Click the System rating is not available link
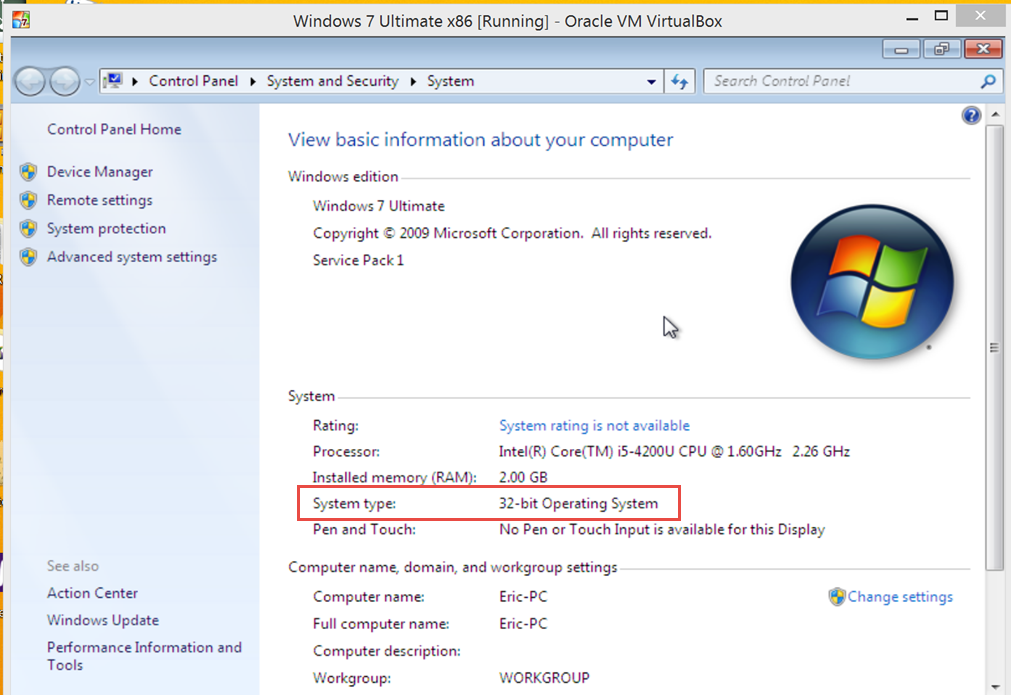Image resolution: width=1011 pixels, height=695 pixels. 594,425
